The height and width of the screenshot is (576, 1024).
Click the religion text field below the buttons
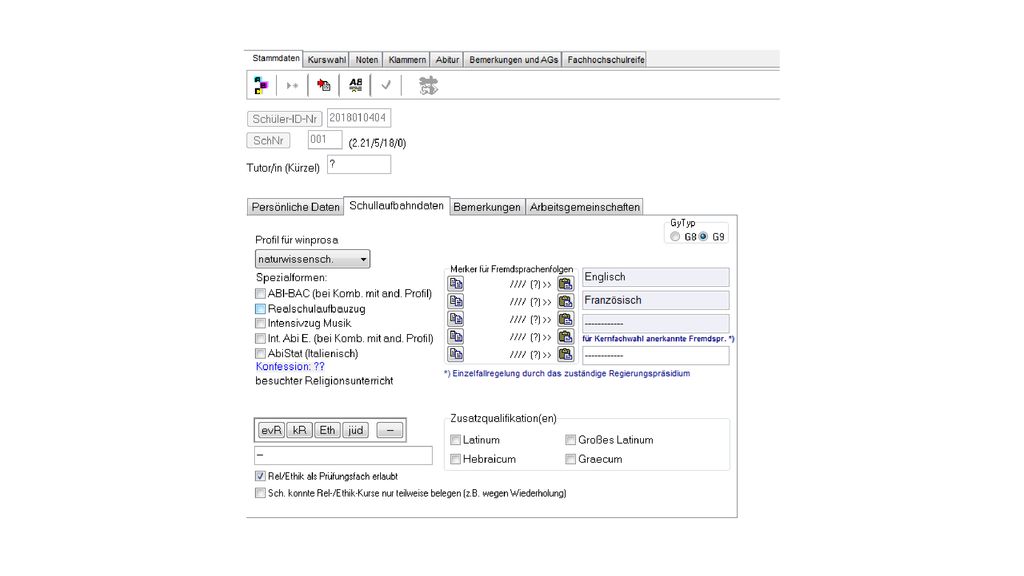tap(344, 455)
